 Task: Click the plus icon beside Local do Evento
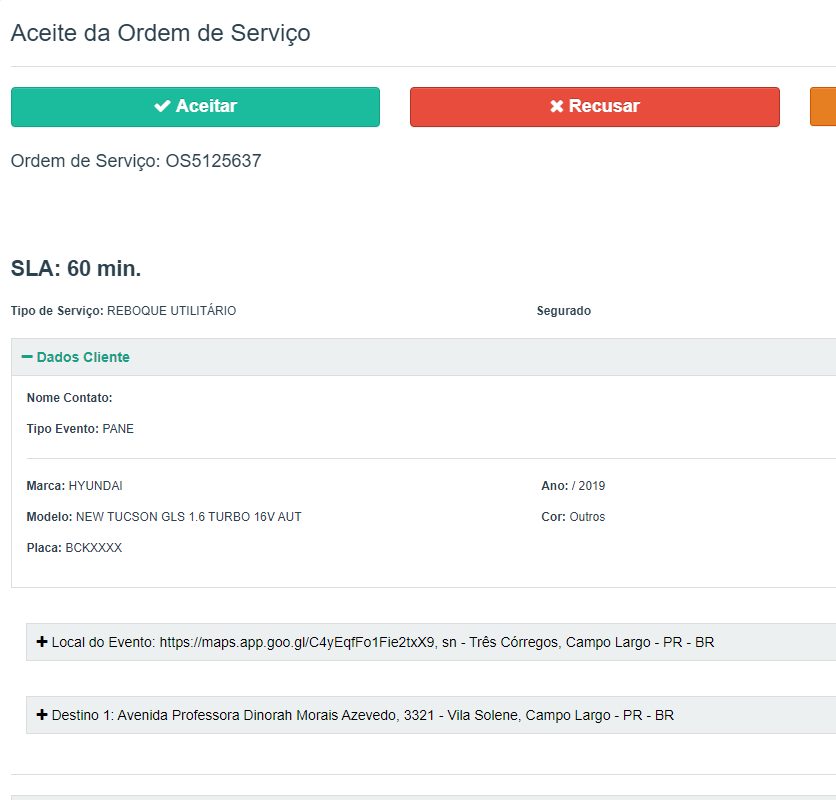point(42,642)
